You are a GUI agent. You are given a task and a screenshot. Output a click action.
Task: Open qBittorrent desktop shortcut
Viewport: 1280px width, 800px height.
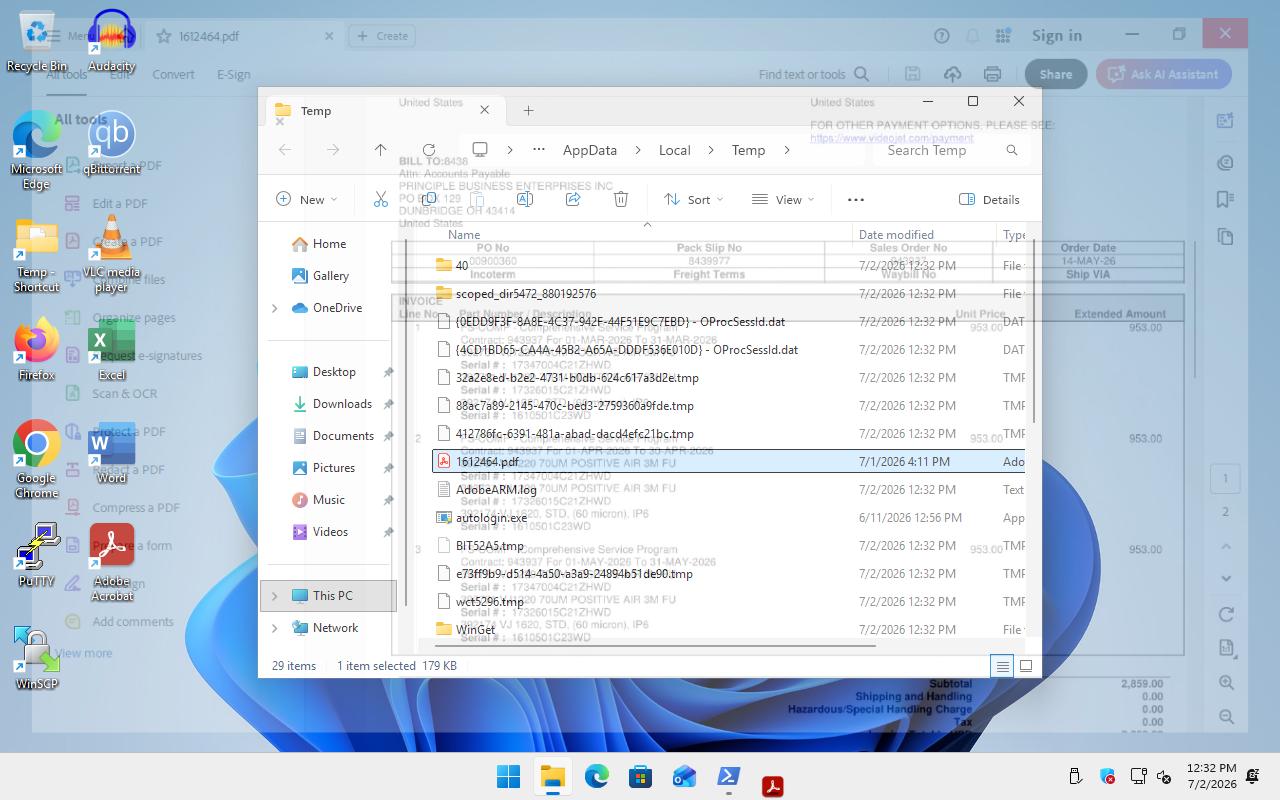click(x=111, y=143)
